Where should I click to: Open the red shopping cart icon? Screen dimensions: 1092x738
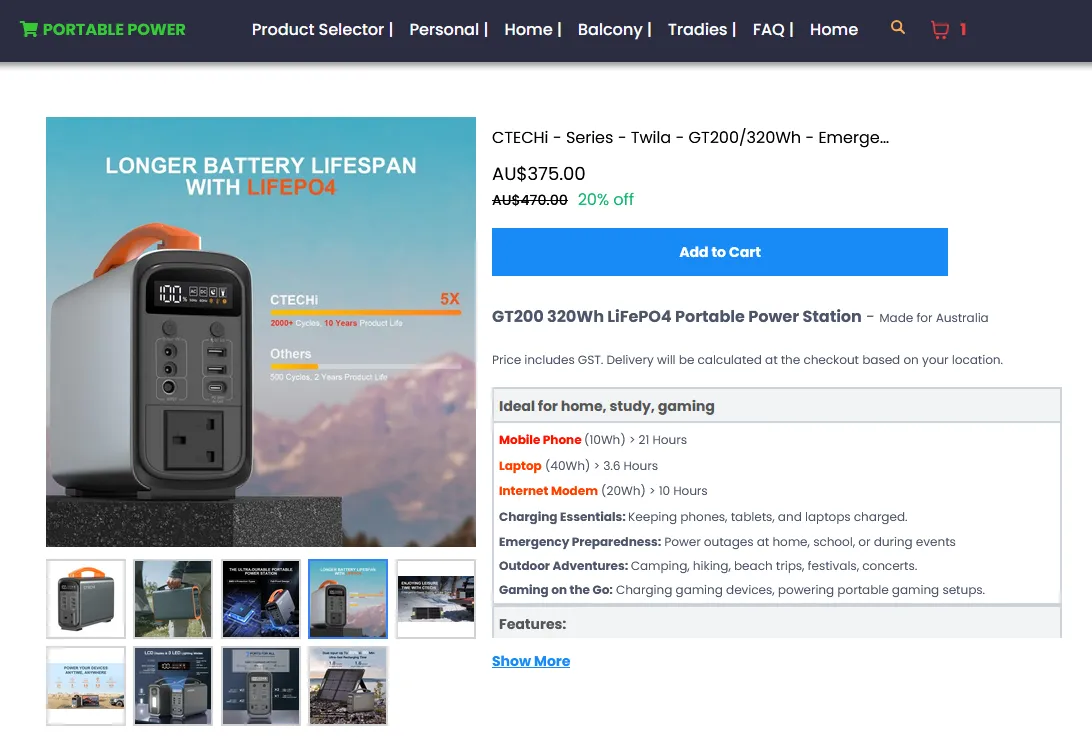point(939,29)
